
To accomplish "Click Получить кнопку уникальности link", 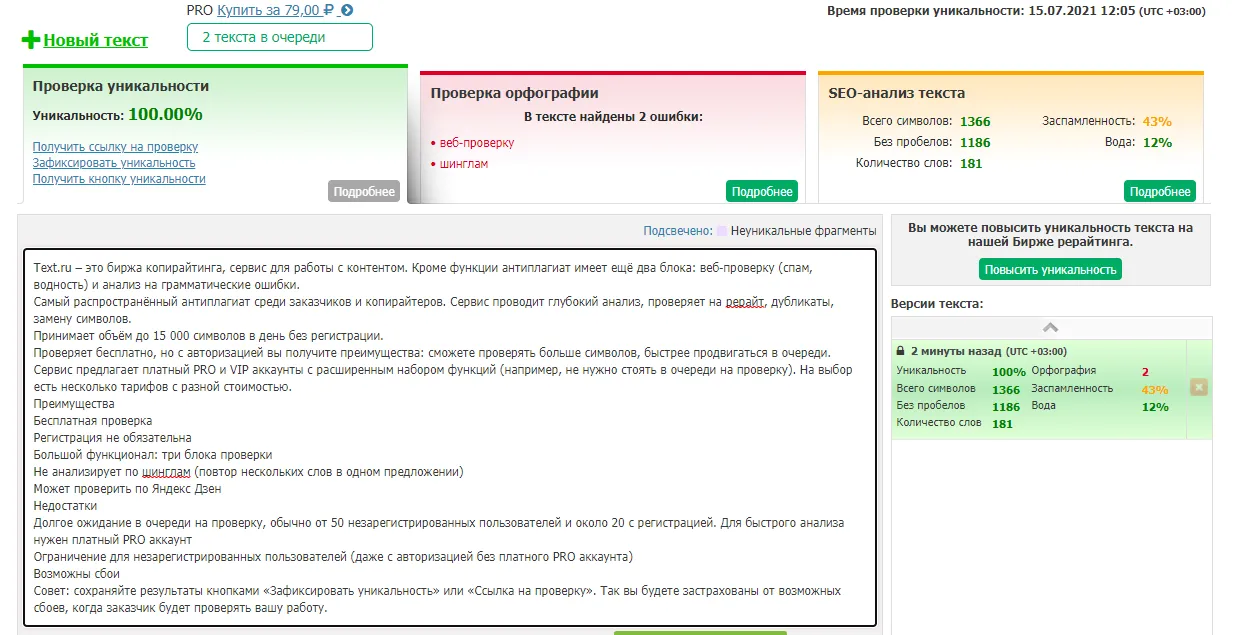I will tap(119, 179).
